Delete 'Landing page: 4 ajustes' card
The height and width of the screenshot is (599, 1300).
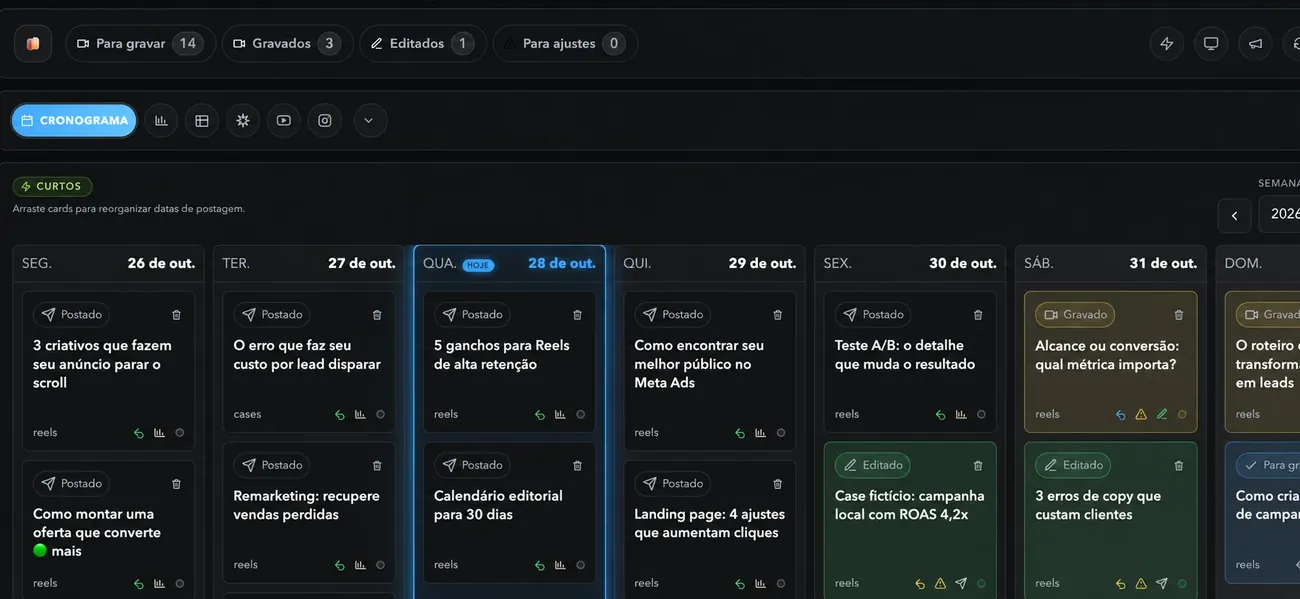coord(778,484)
